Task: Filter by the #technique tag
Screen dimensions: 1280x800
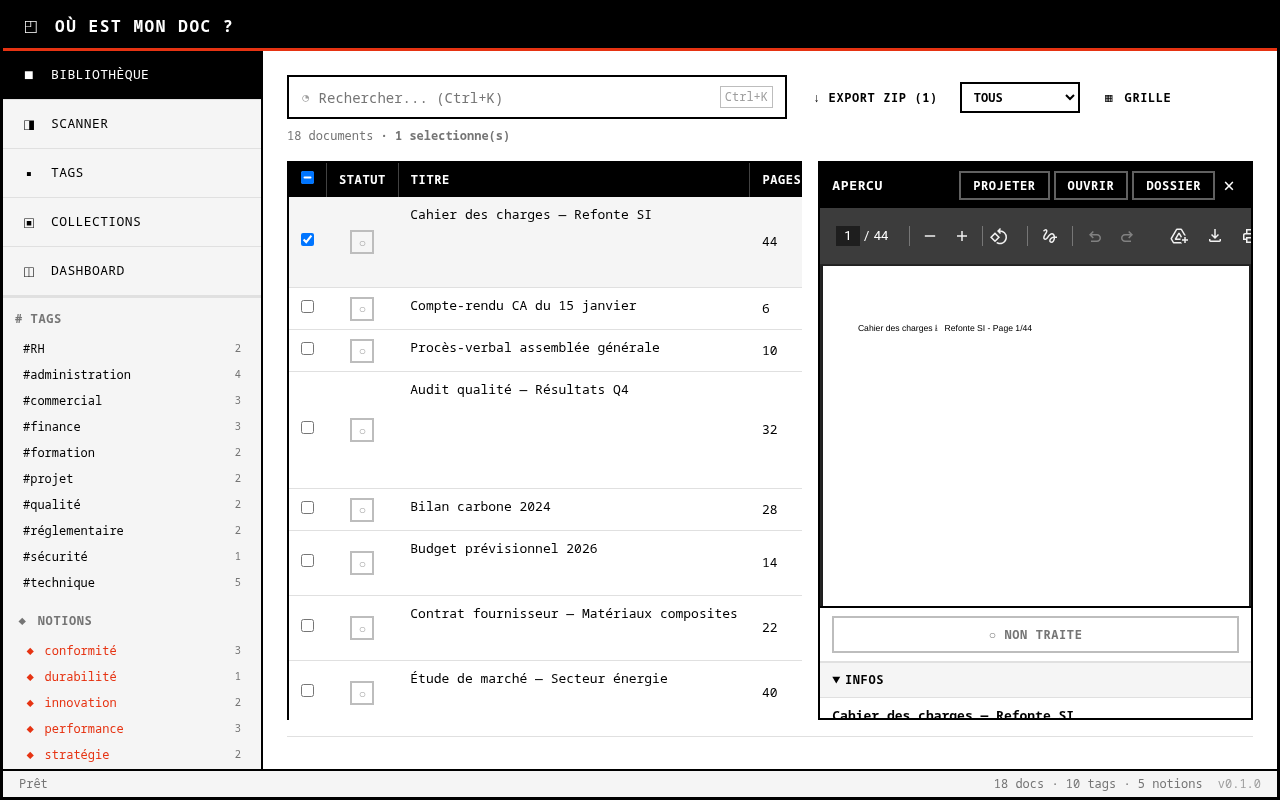Action: [x=59, y=583]
